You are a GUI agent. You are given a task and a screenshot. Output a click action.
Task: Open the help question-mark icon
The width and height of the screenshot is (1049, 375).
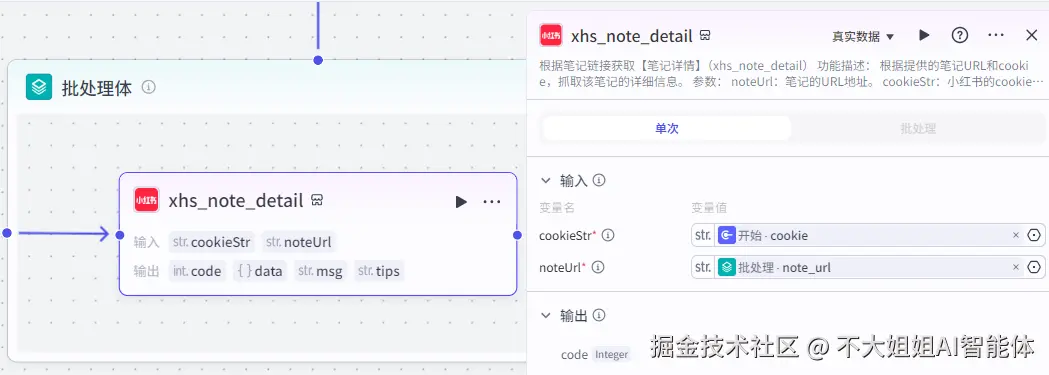960,35
